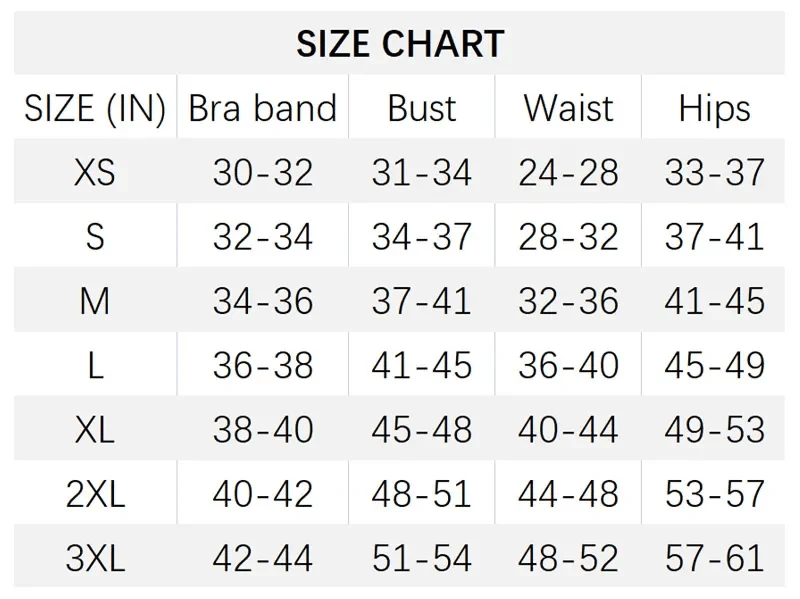Select 2XL waist value 44-48

[x=568, y=494]
